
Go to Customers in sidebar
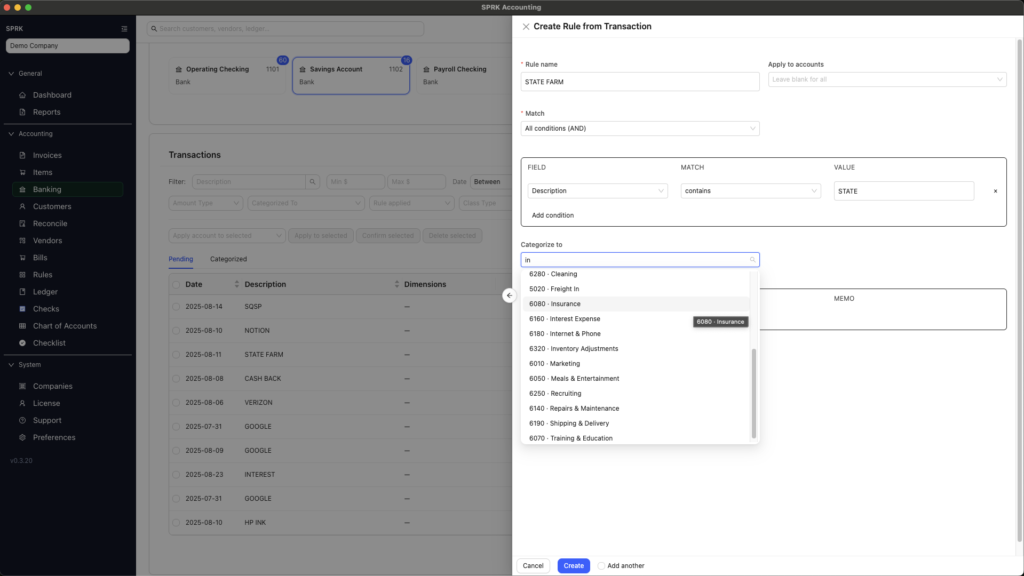[x=52, y=206]
